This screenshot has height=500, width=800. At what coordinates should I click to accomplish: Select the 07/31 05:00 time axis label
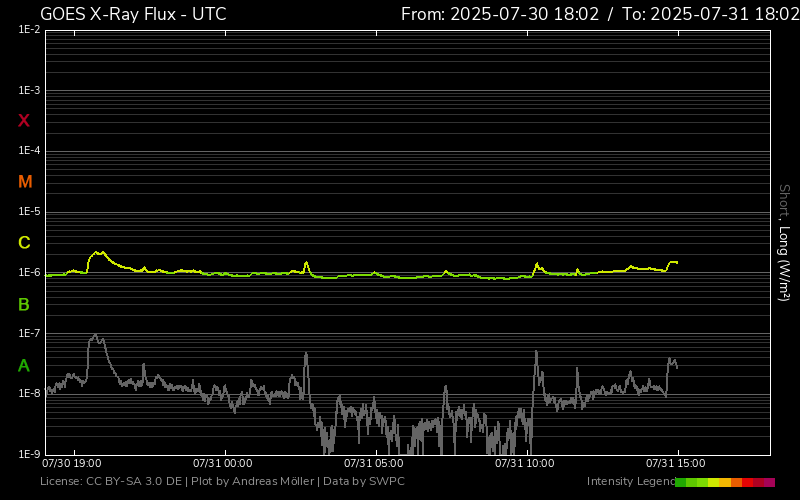click(x=373, y=463)
